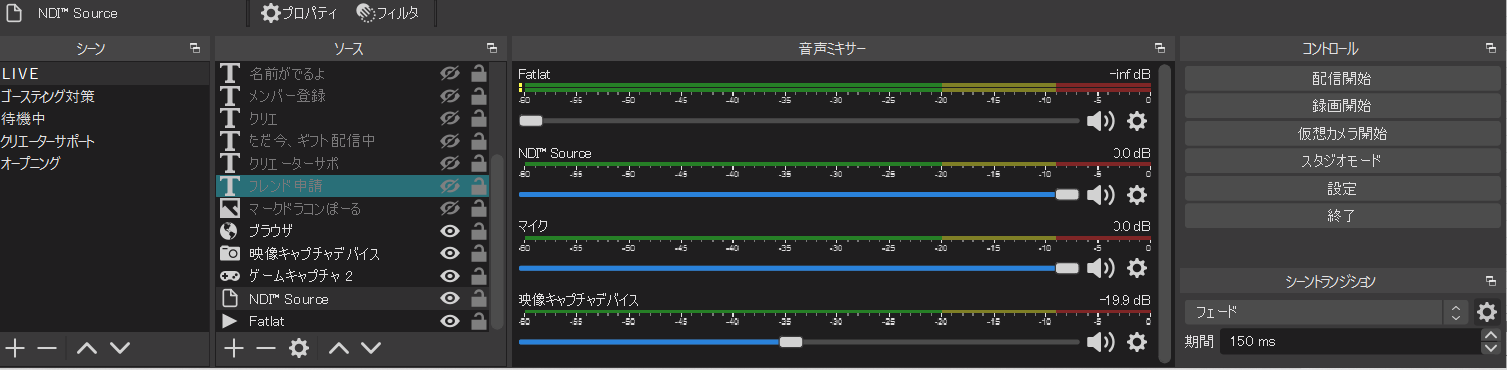Show the メンバー登録 text source
Screen dimensions: 1507x370
(x=450, y=96)
